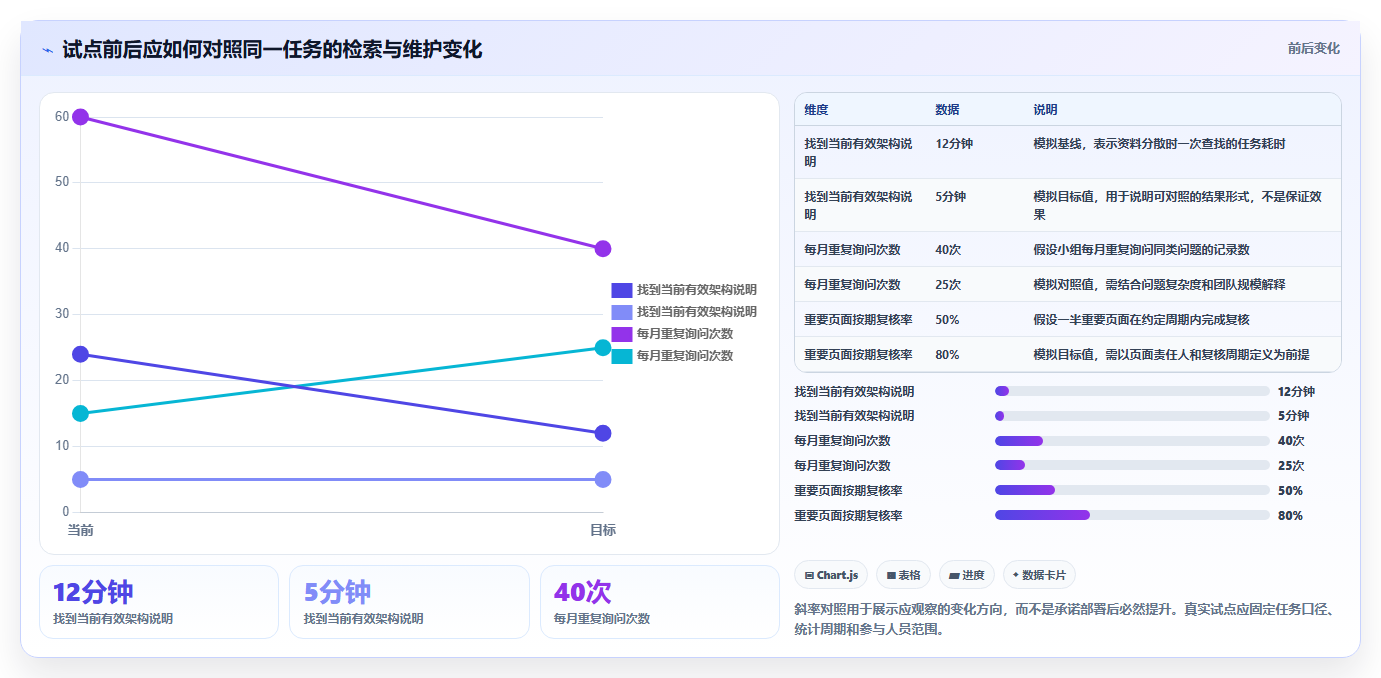Click the 进度 chip
Image resolution: width=1381 pixels, height=678 pixels.
(967, 575)
